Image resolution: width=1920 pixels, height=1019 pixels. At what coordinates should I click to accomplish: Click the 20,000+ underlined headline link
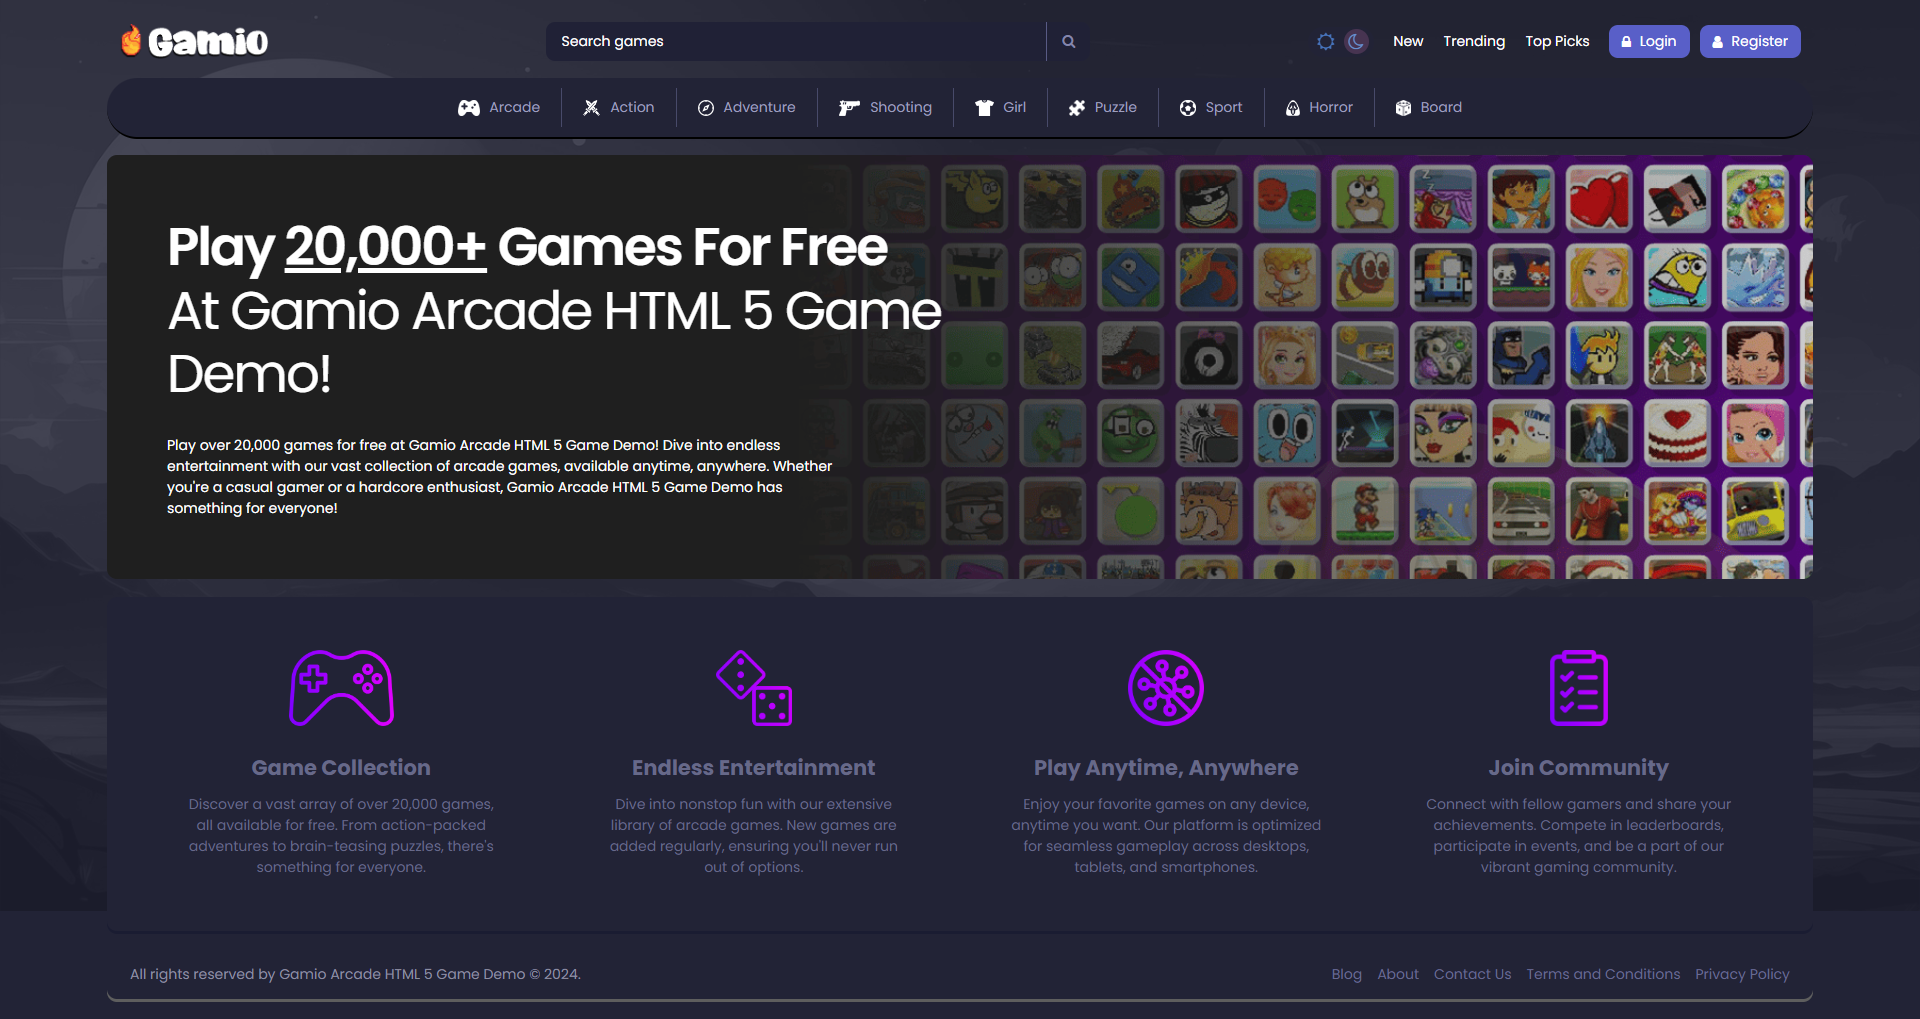tap(386, 247)
